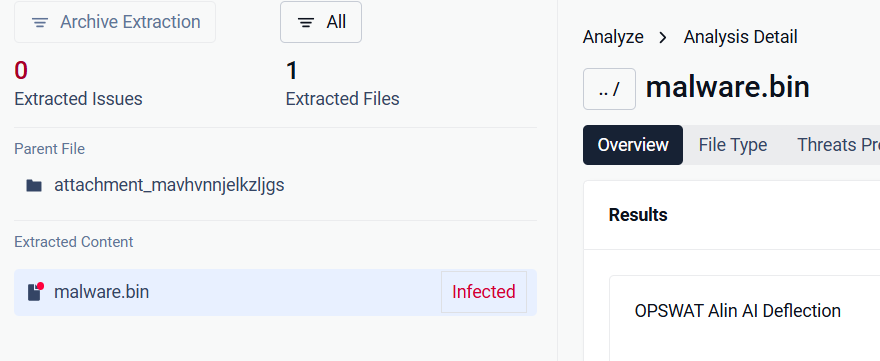This screenshot has height=361, width=880.
Task: Select the malware.bin extracted content row
Action: (275, 292)
